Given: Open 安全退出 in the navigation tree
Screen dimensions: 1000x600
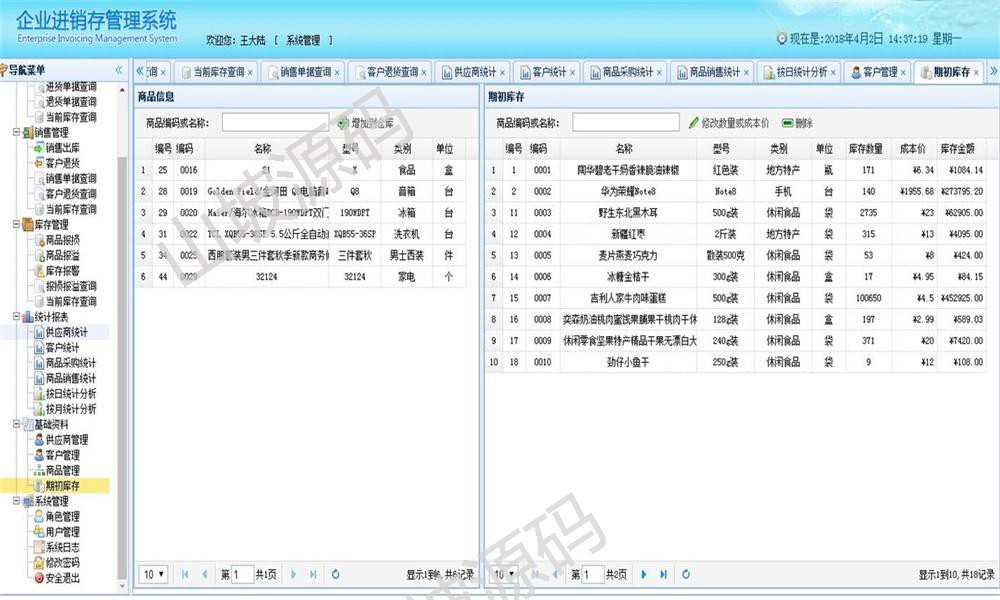Looking at the screenshot, I should click(62, 578).
